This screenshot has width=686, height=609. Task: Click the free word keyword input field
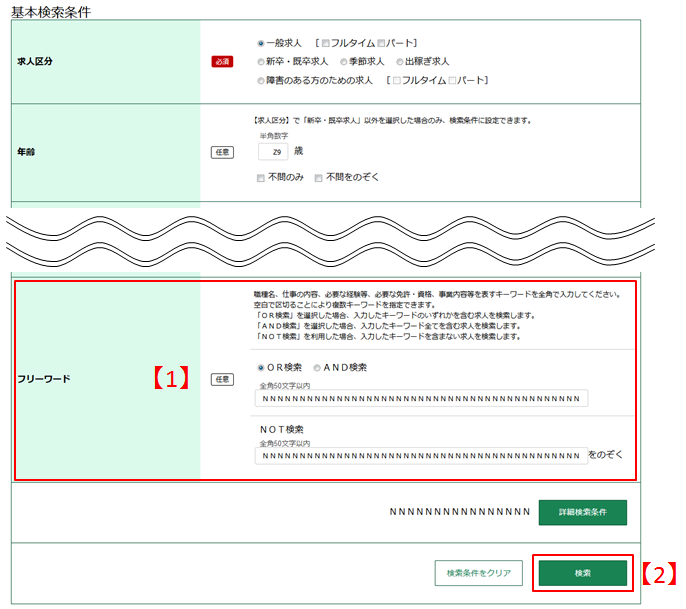tap(421, 399)
